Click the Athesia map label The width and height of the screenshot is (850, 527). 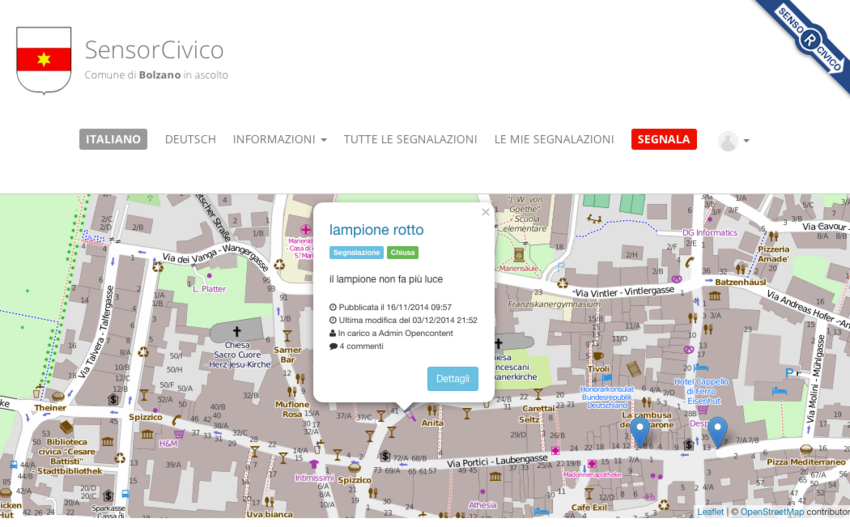[x=482, y=505]
